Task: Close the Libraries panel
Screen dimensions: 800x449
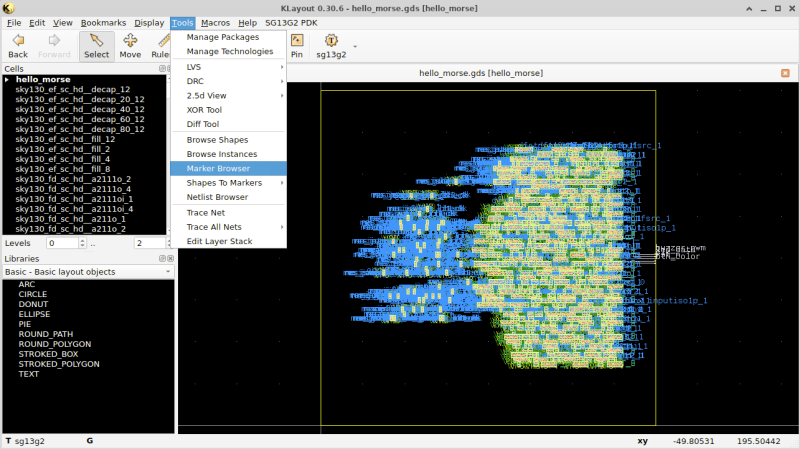Action: pos(170,258)
